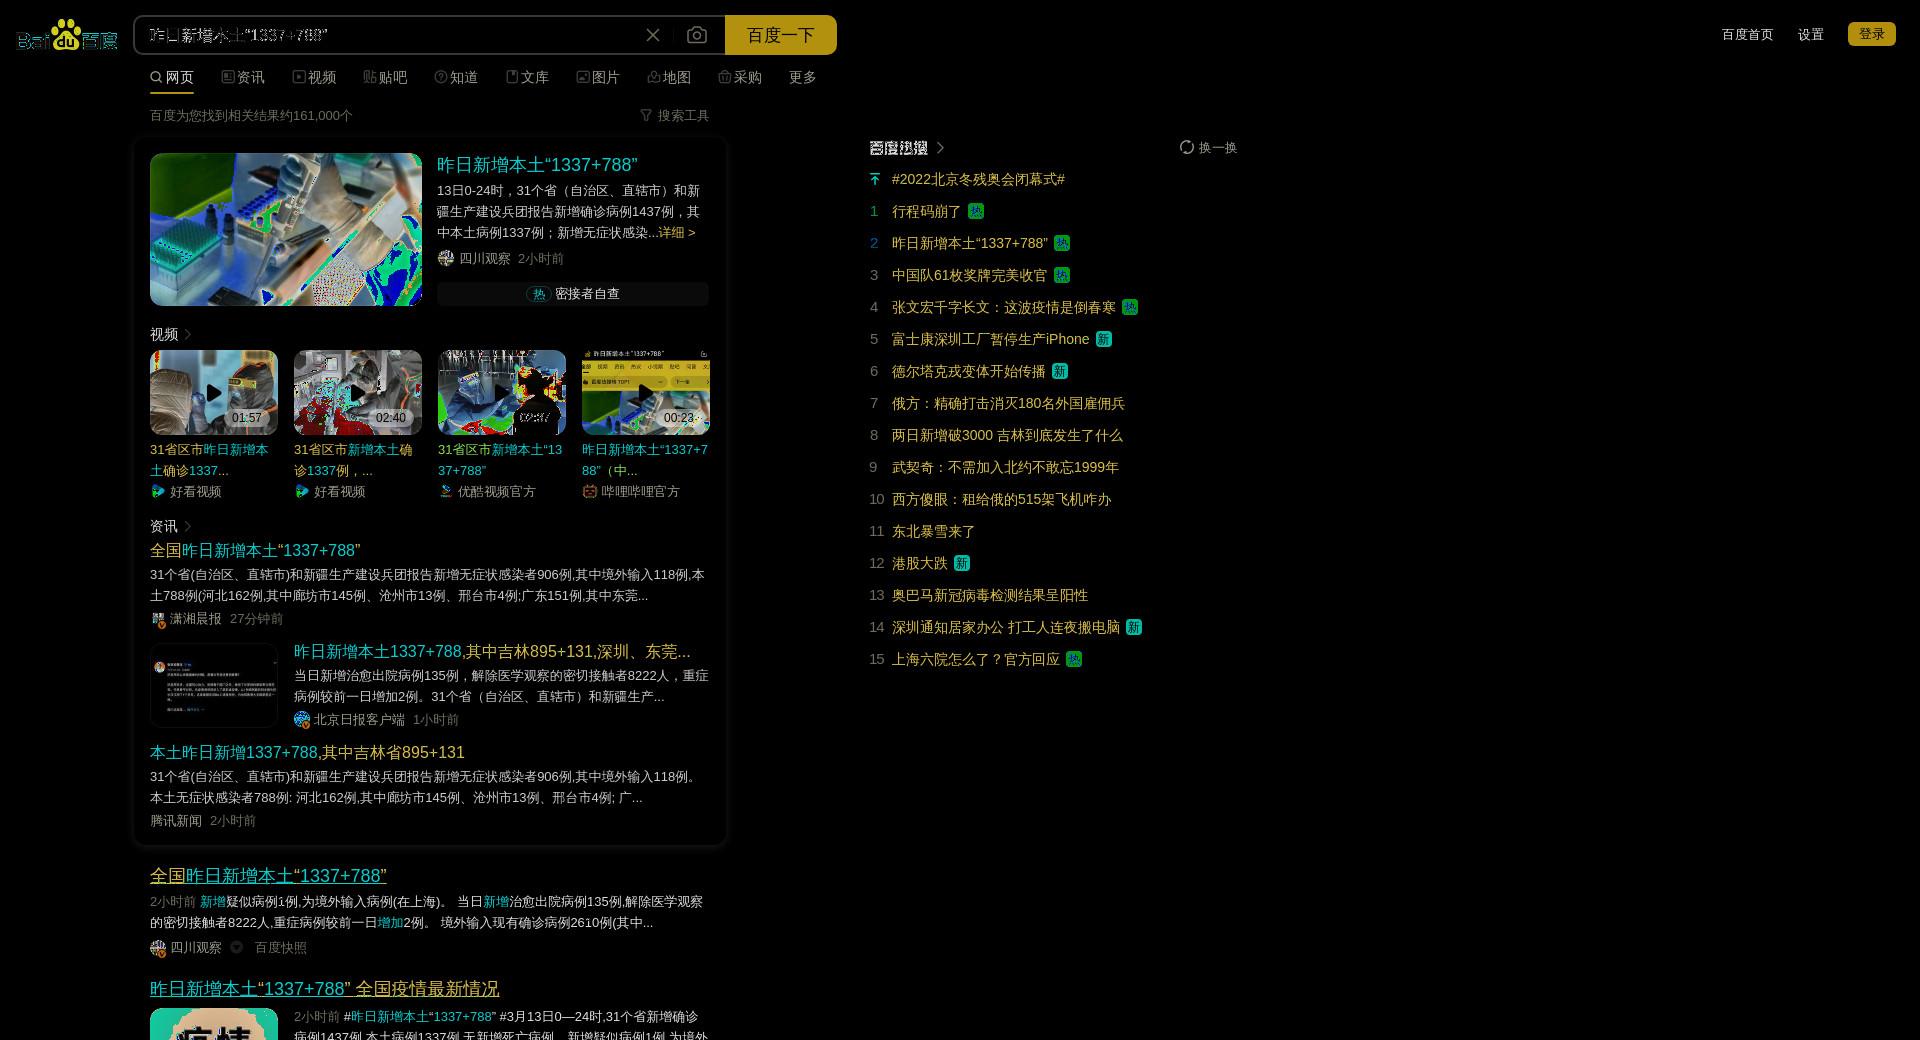Switch to the 贴吧 tab
1920x1040 pixels.
(385, 77)
